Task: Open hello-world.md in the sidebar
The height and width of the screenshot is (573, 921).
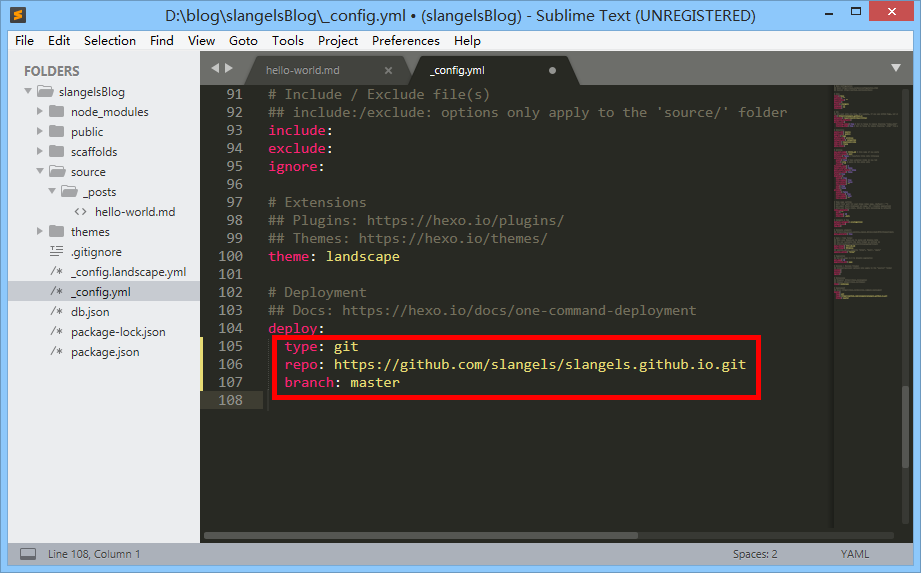Action: pos(135,211)
